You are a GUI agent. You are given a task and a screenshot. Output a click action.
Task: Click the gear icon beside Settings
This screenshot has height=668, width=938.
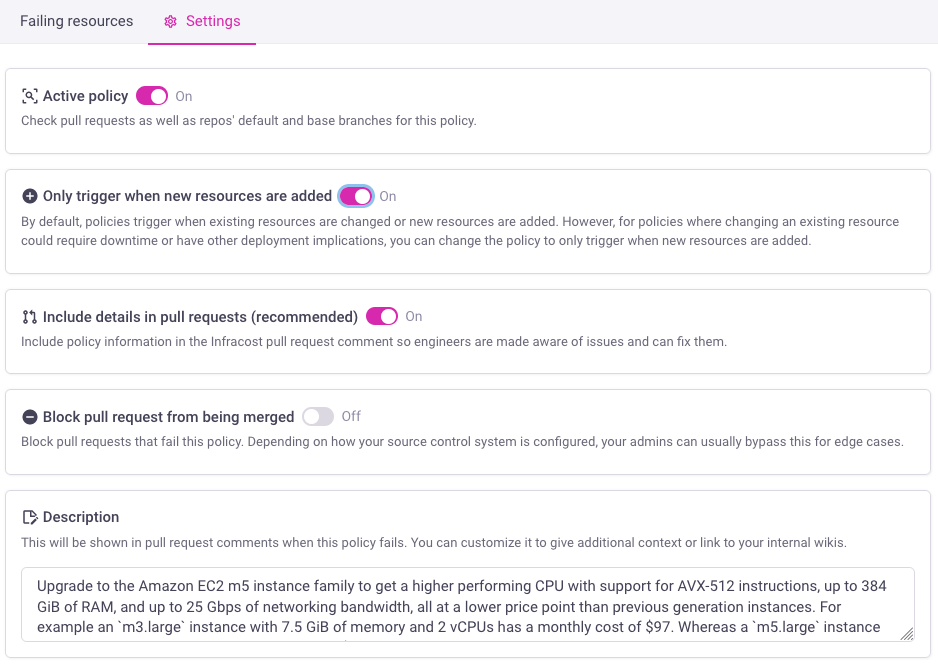170,22
